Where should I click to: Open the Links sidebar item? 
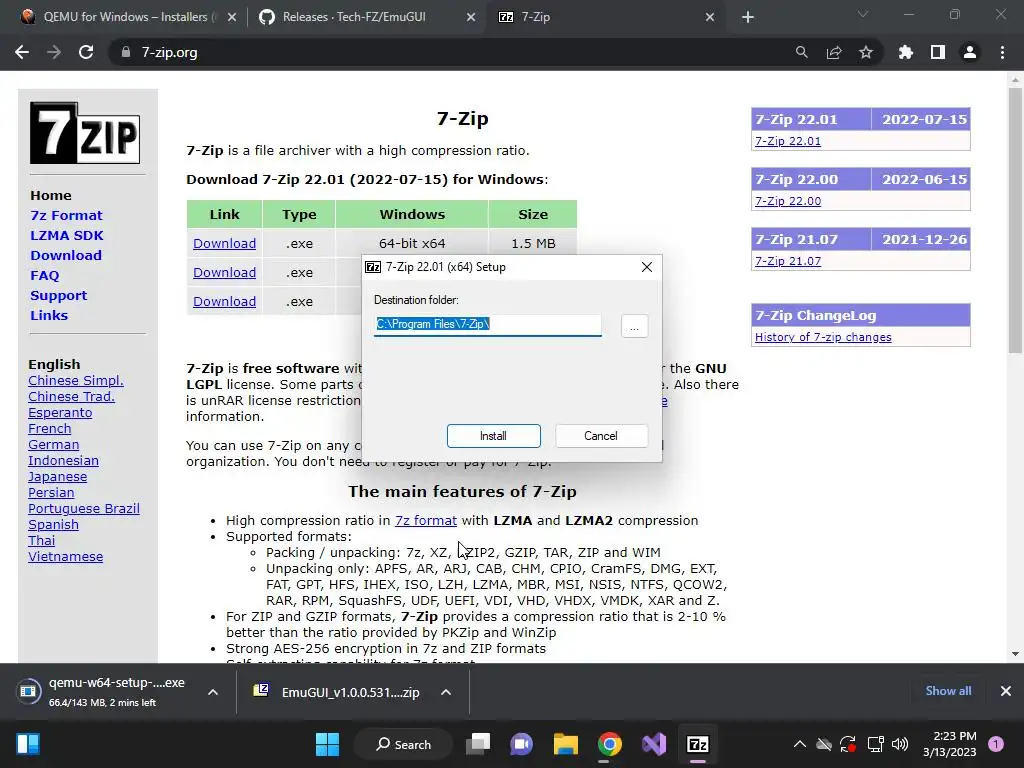pos(49,315)
